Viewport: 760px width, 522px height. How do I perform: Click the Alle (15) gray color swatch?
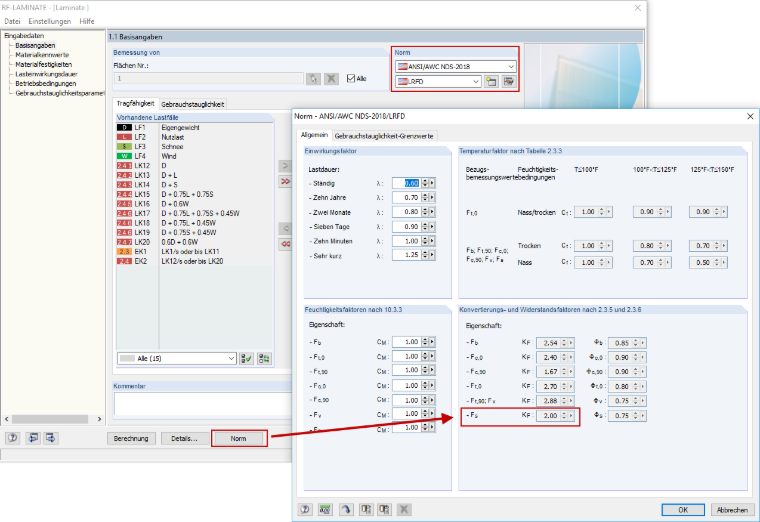coord(127,359)
